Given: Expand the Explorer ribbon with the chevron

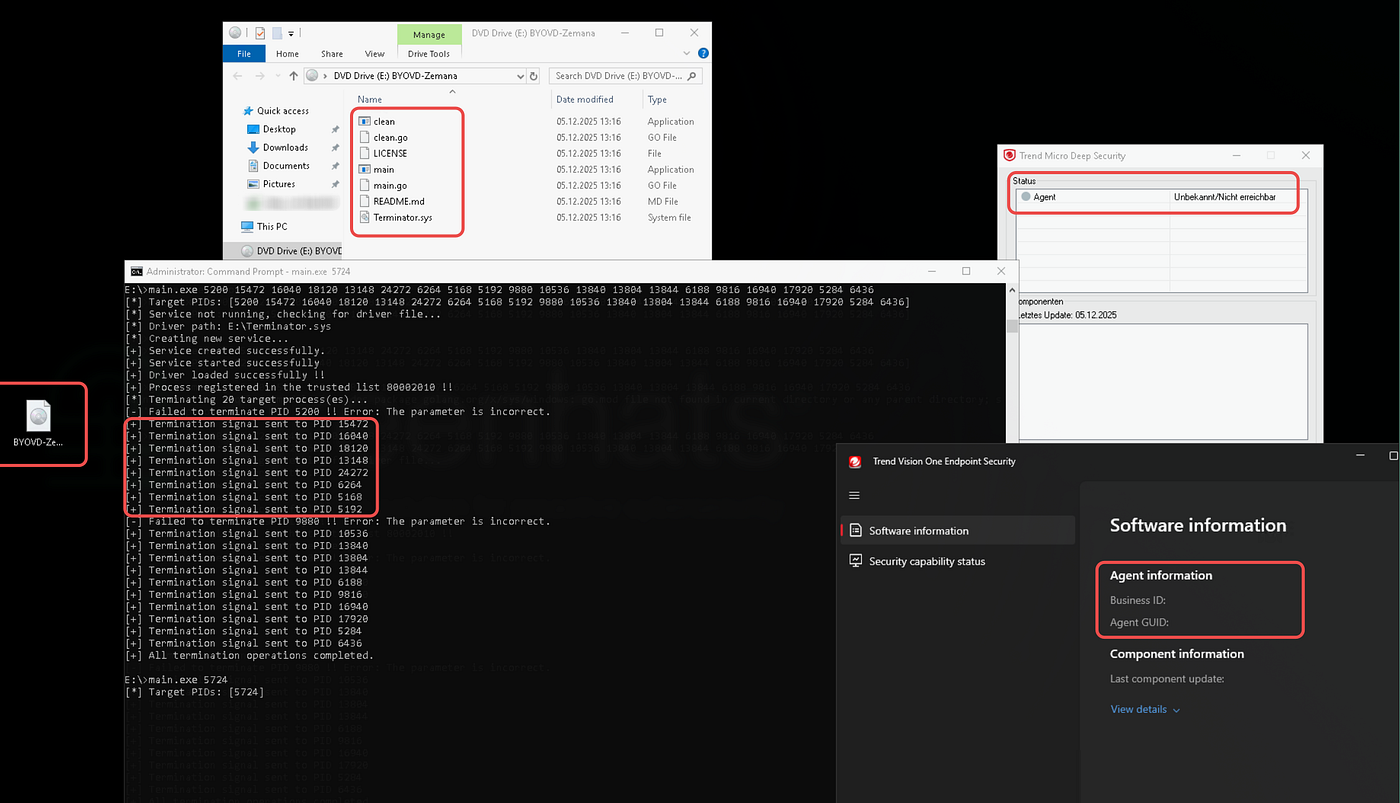Looking at the screenshot, I should pos(689,54).
